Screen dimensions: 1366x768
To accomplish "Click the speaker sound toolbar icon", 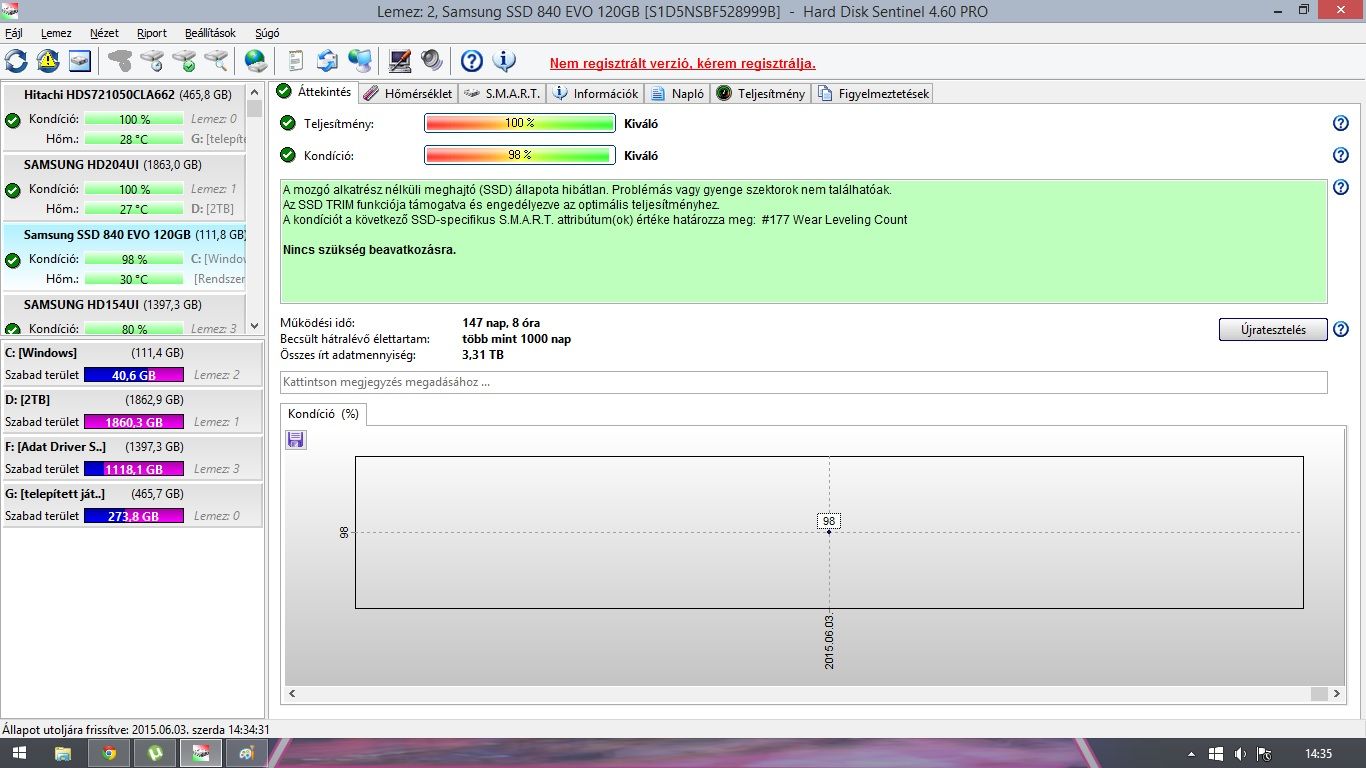I will coord(432,61).
